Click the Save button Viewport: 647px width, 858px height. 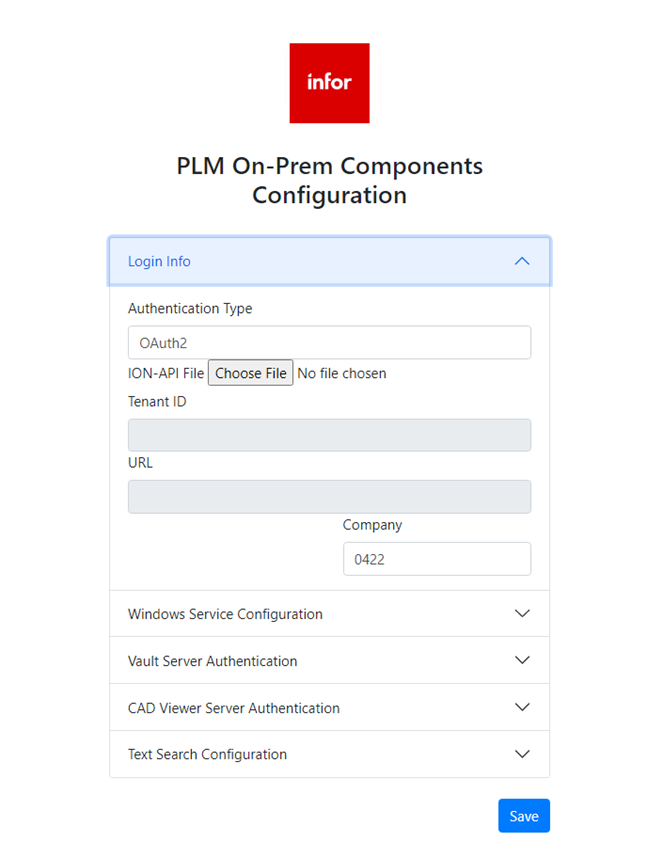coord(523,816)
